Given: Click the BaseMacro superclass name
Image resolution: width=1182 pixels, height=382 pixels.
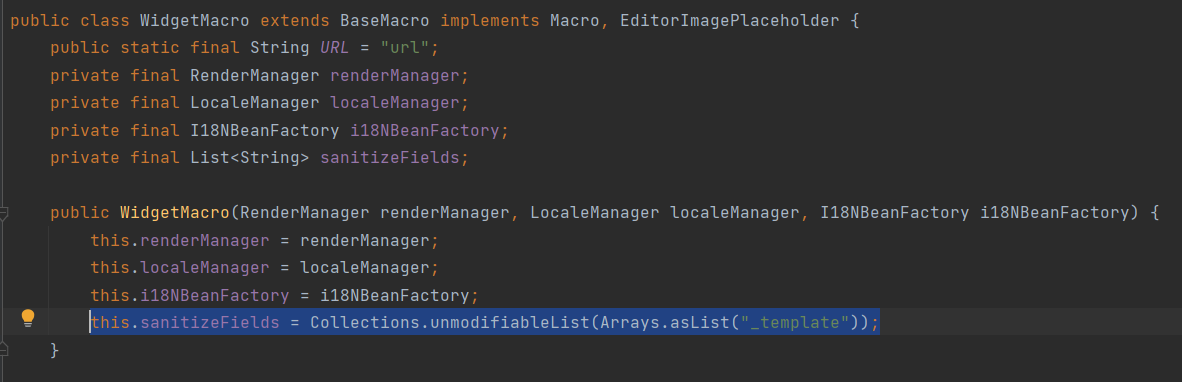Looking at the screenshot, I should 385,21.
